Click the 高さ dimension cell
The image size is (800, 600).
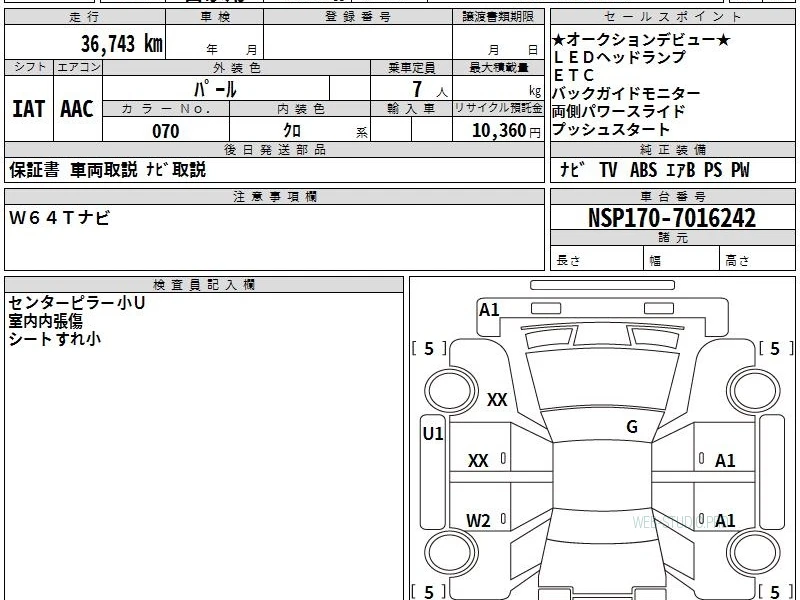[757, 259]
